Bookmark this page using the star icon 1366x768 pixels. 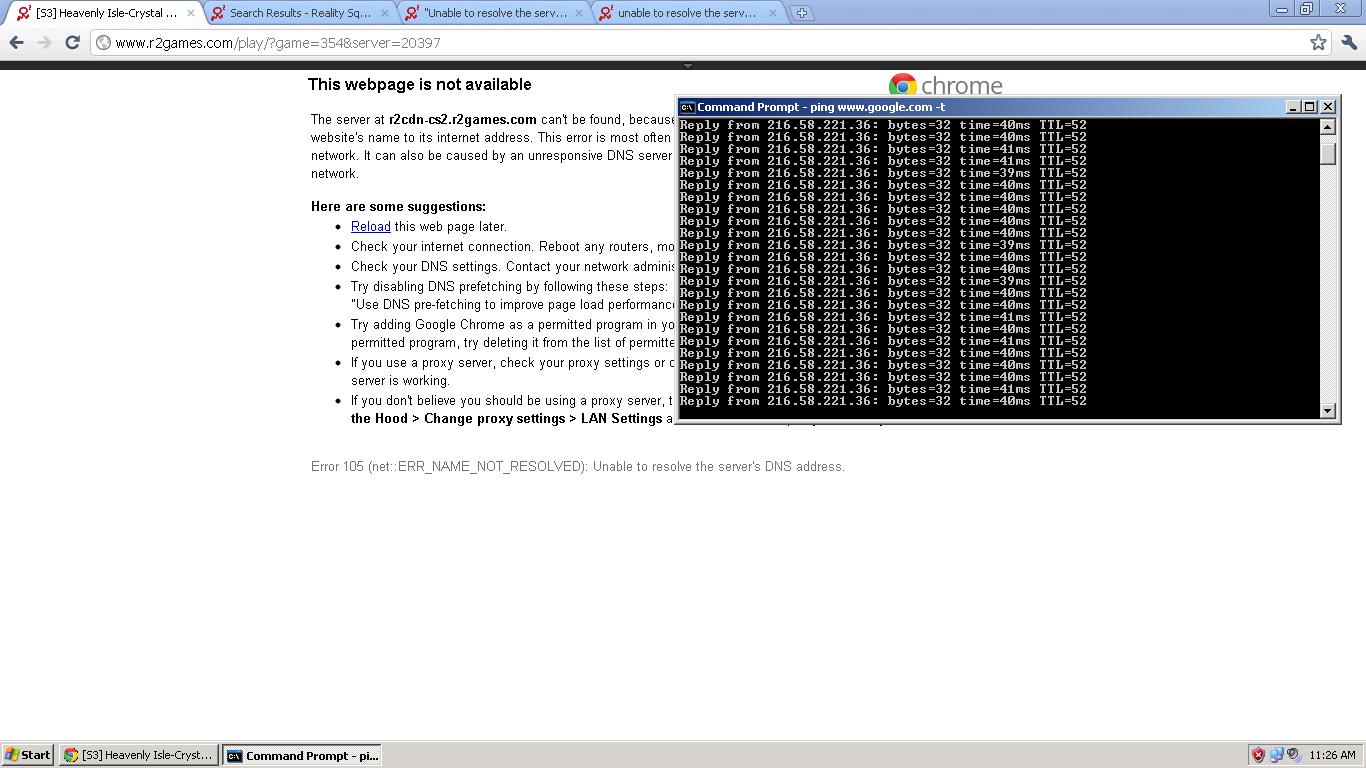coord(1318,42)
